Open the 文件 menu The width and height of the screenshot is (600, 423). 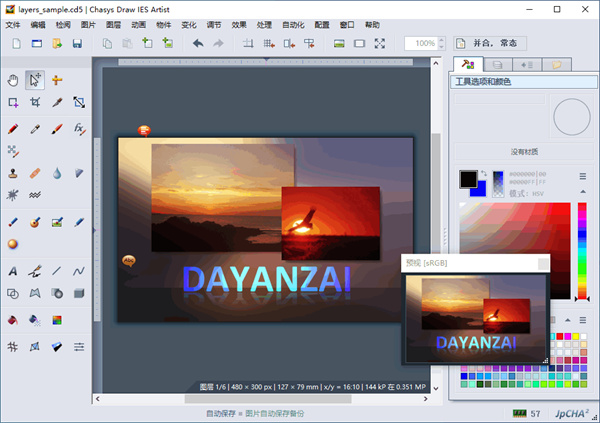pyautogui.click(x=13, y=25)
